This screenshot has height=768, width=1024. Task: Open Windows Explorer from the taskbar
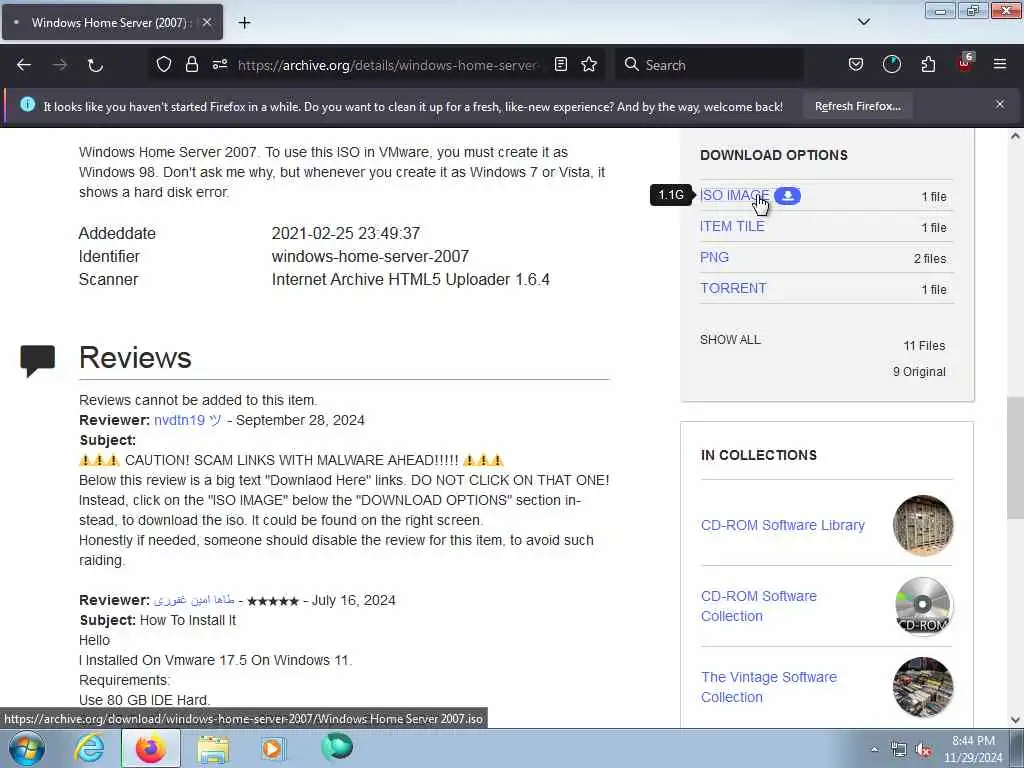click(213, 749)
